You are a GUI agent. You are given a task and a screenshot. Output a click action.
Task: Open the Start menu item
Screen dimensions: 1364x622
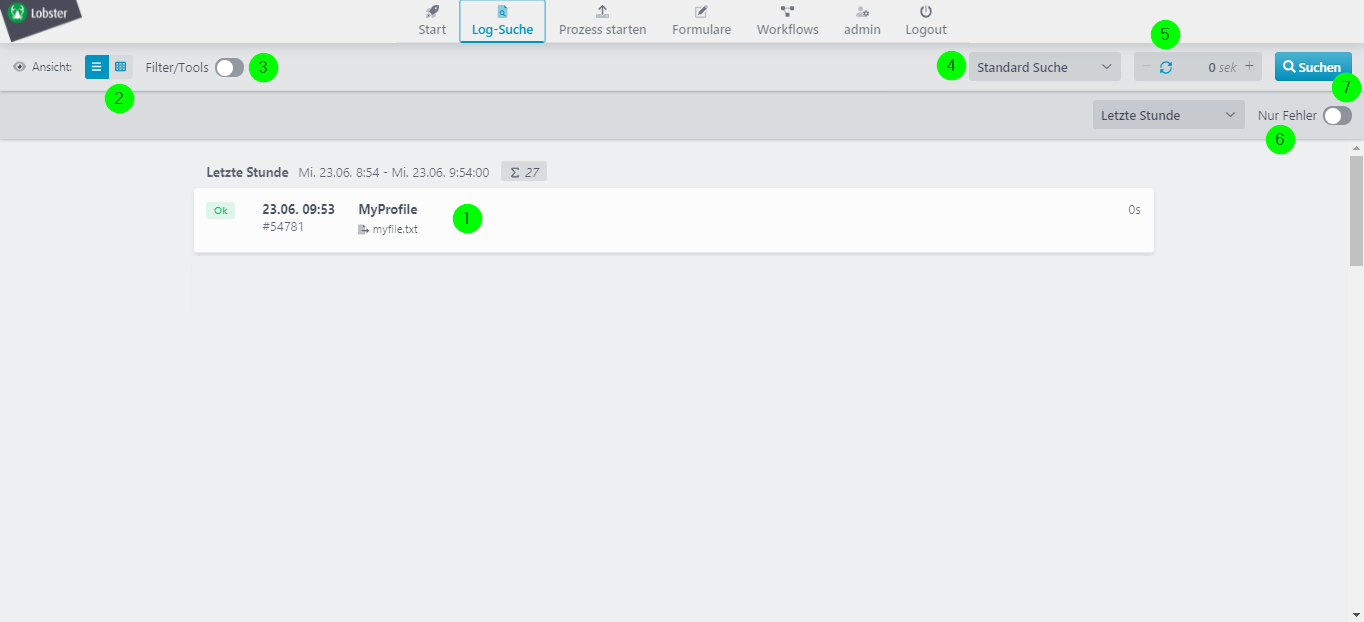pyautogui.click(x=432, y=21)
